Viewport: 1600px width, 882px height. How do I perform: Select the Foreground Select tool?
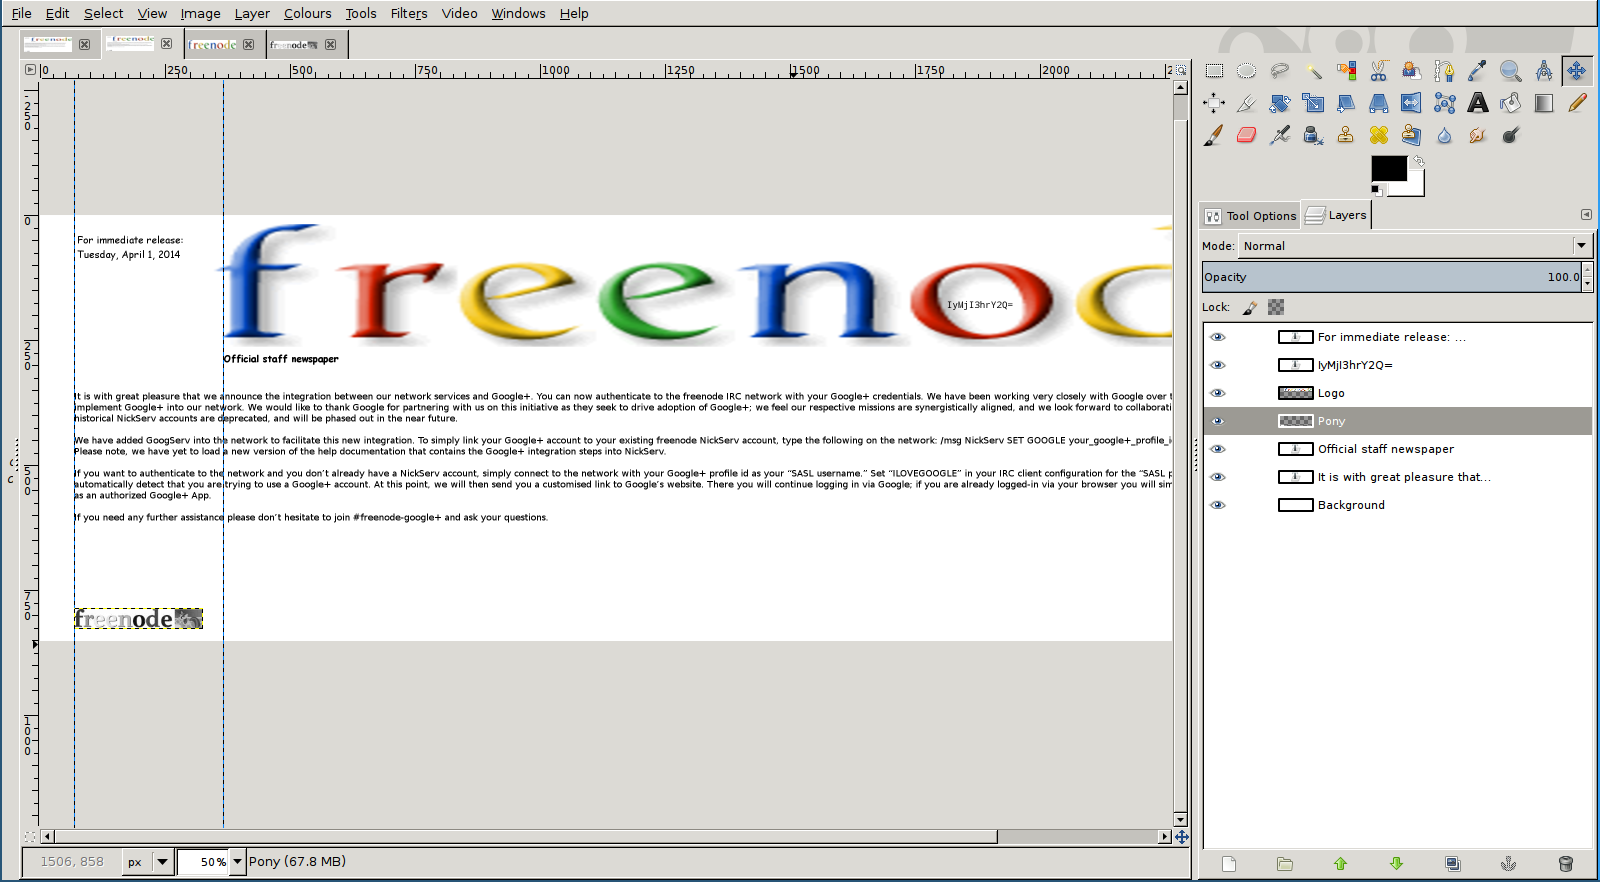(1411, 71)
